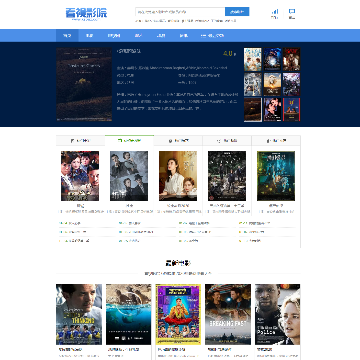The height and width of the screenshot is (360, 360).
Task: Open the underwater sea animal documentary poster
Action: point(129,314)
